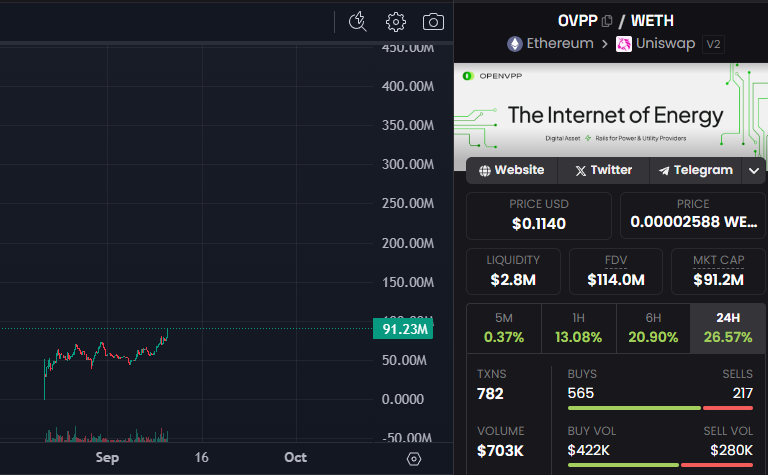Click the V2 version badge
This screenshot has width=768, height=475.
click(x=713, y=45)
